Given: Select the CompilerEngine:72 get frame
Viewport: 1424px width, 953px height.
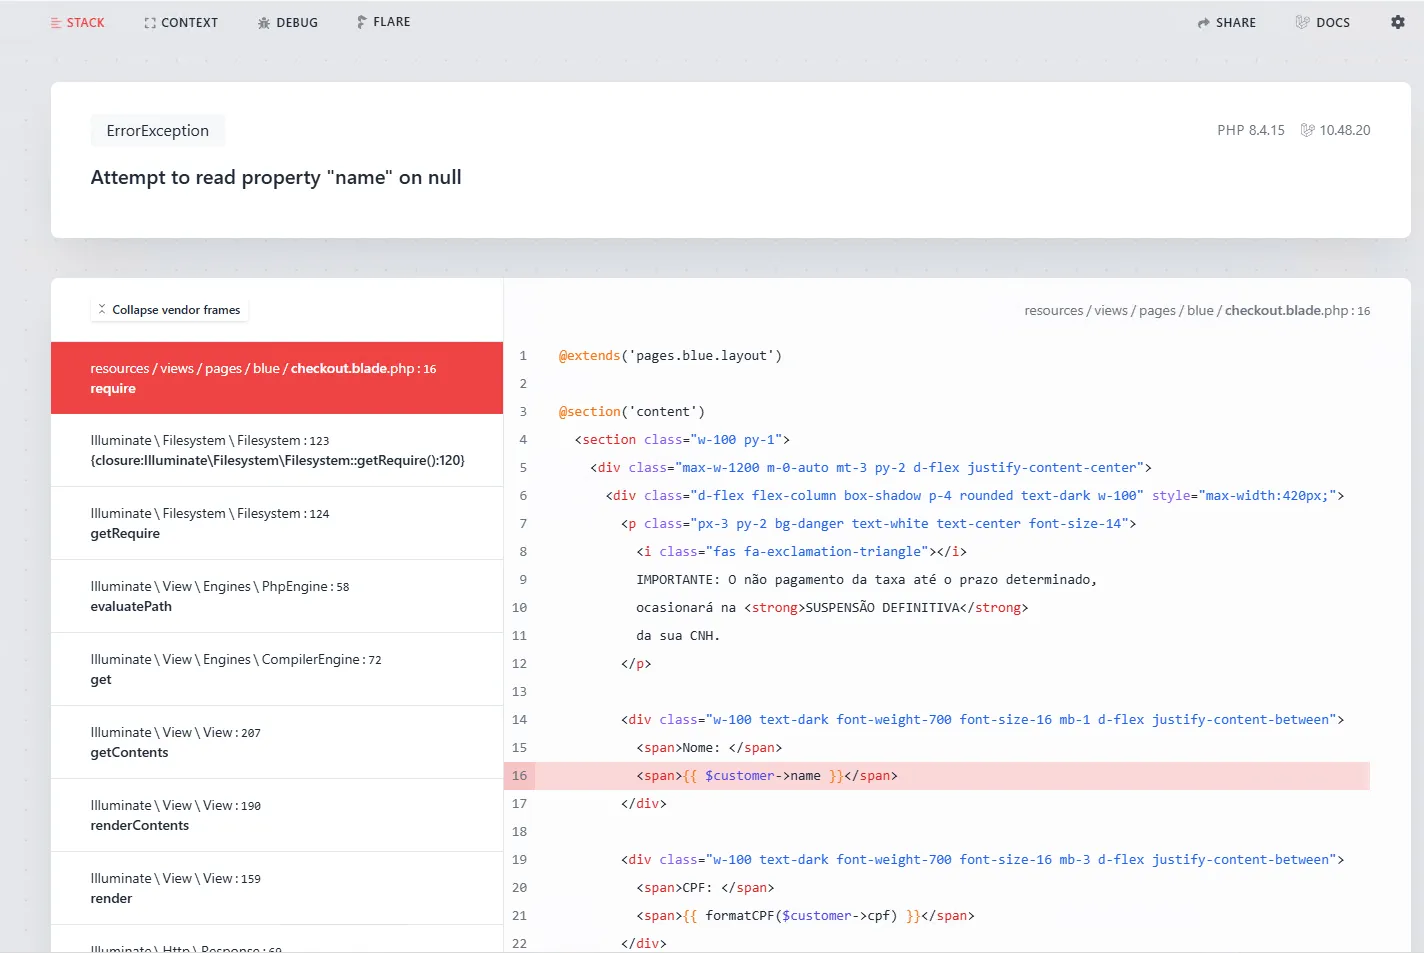Looking at the screenshot, I should [x=276, y=669].
